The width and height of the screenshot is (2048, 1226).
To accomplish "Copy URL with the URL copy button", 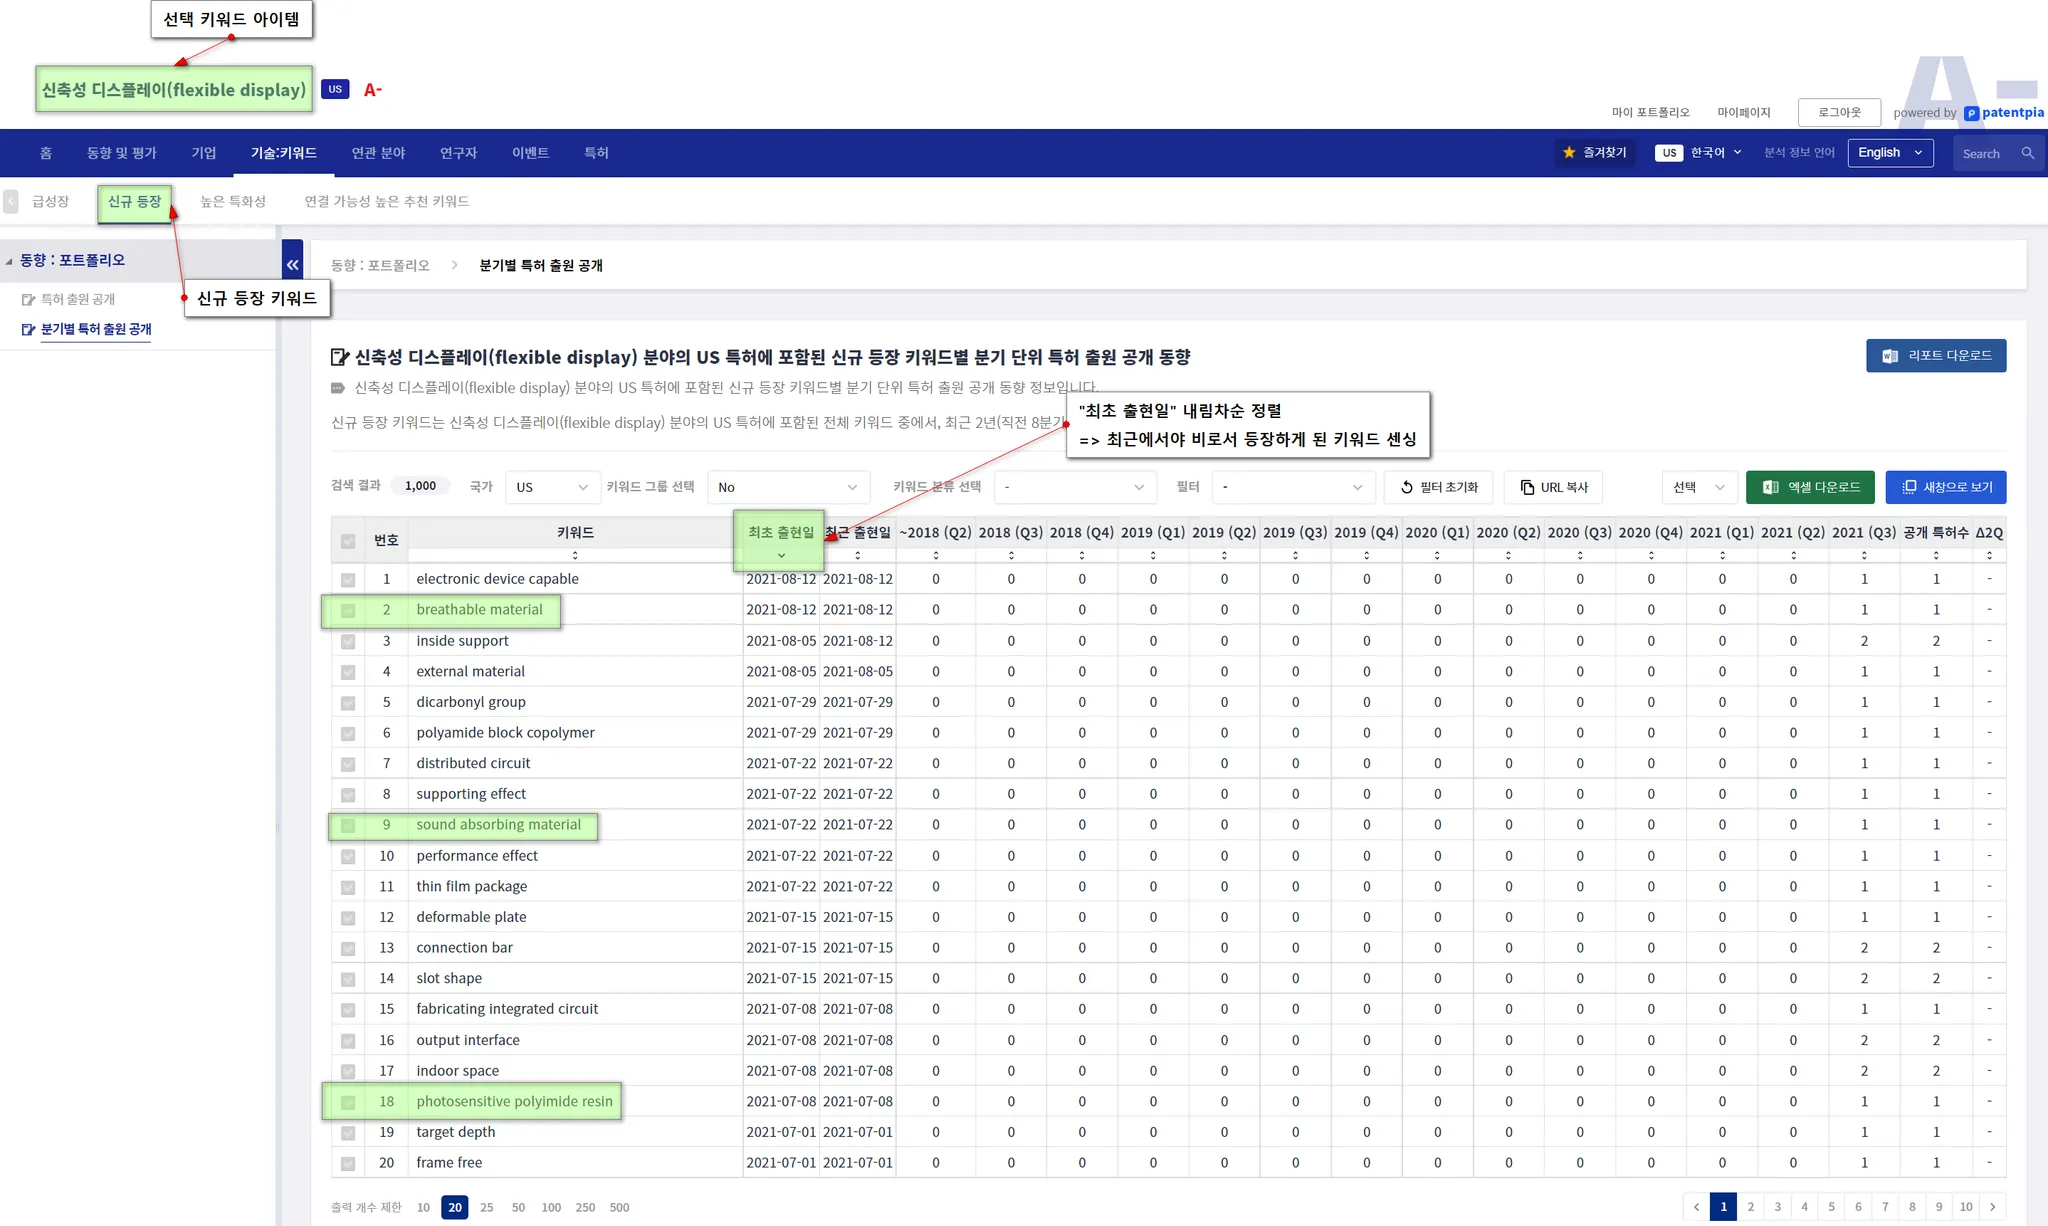I will point(1553,487).
